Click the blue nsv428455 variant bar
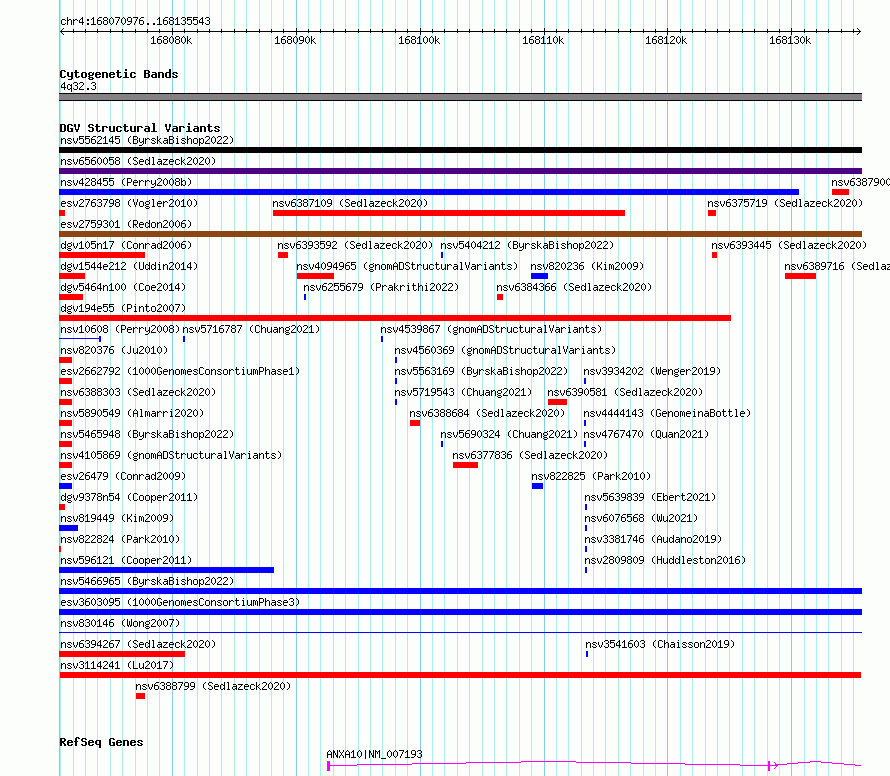This screenshot has width=890, height=776. 429,192
